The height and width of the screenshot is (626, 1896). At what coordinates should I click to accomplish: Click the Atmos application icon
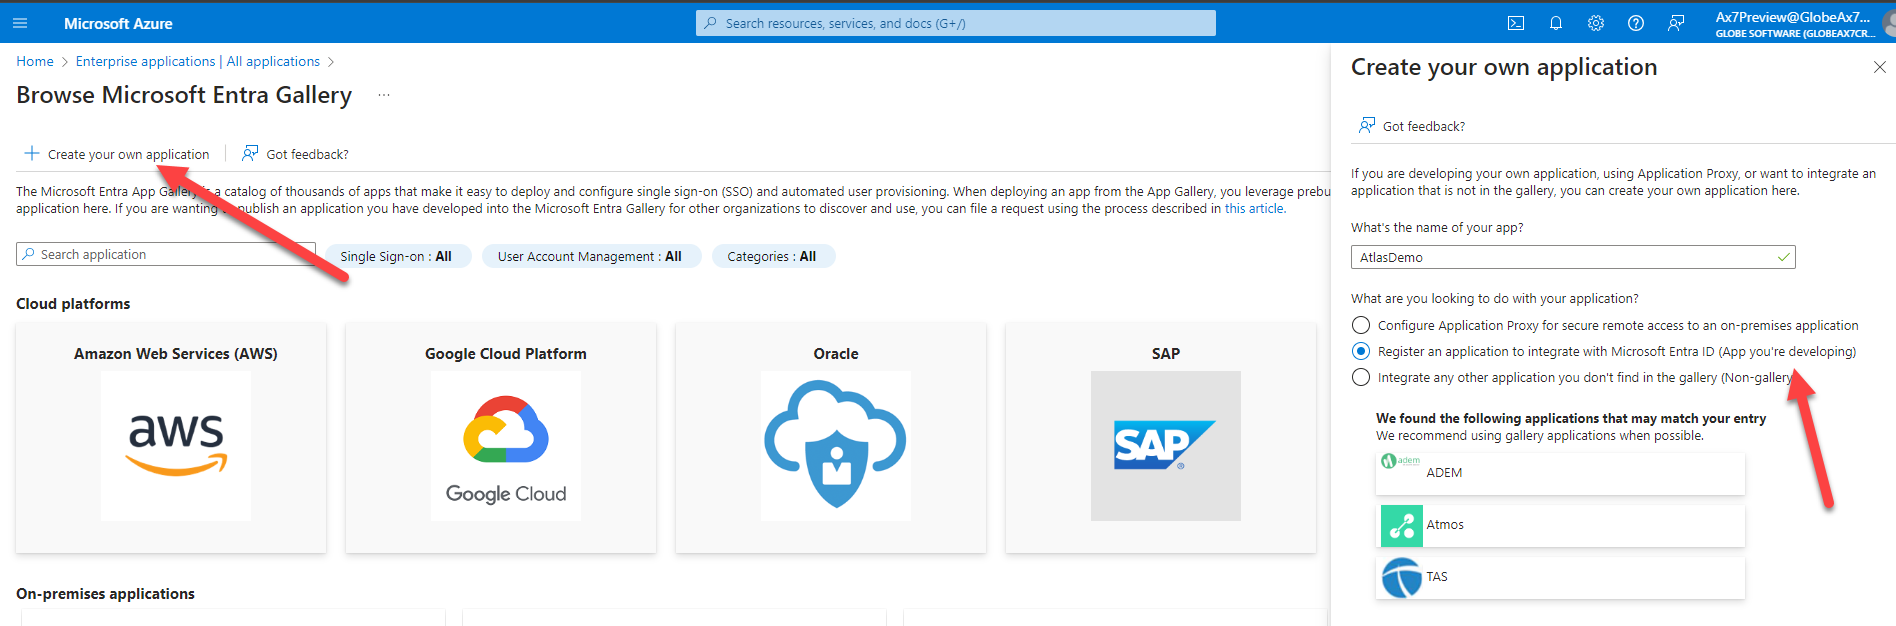click(1401, 525)
